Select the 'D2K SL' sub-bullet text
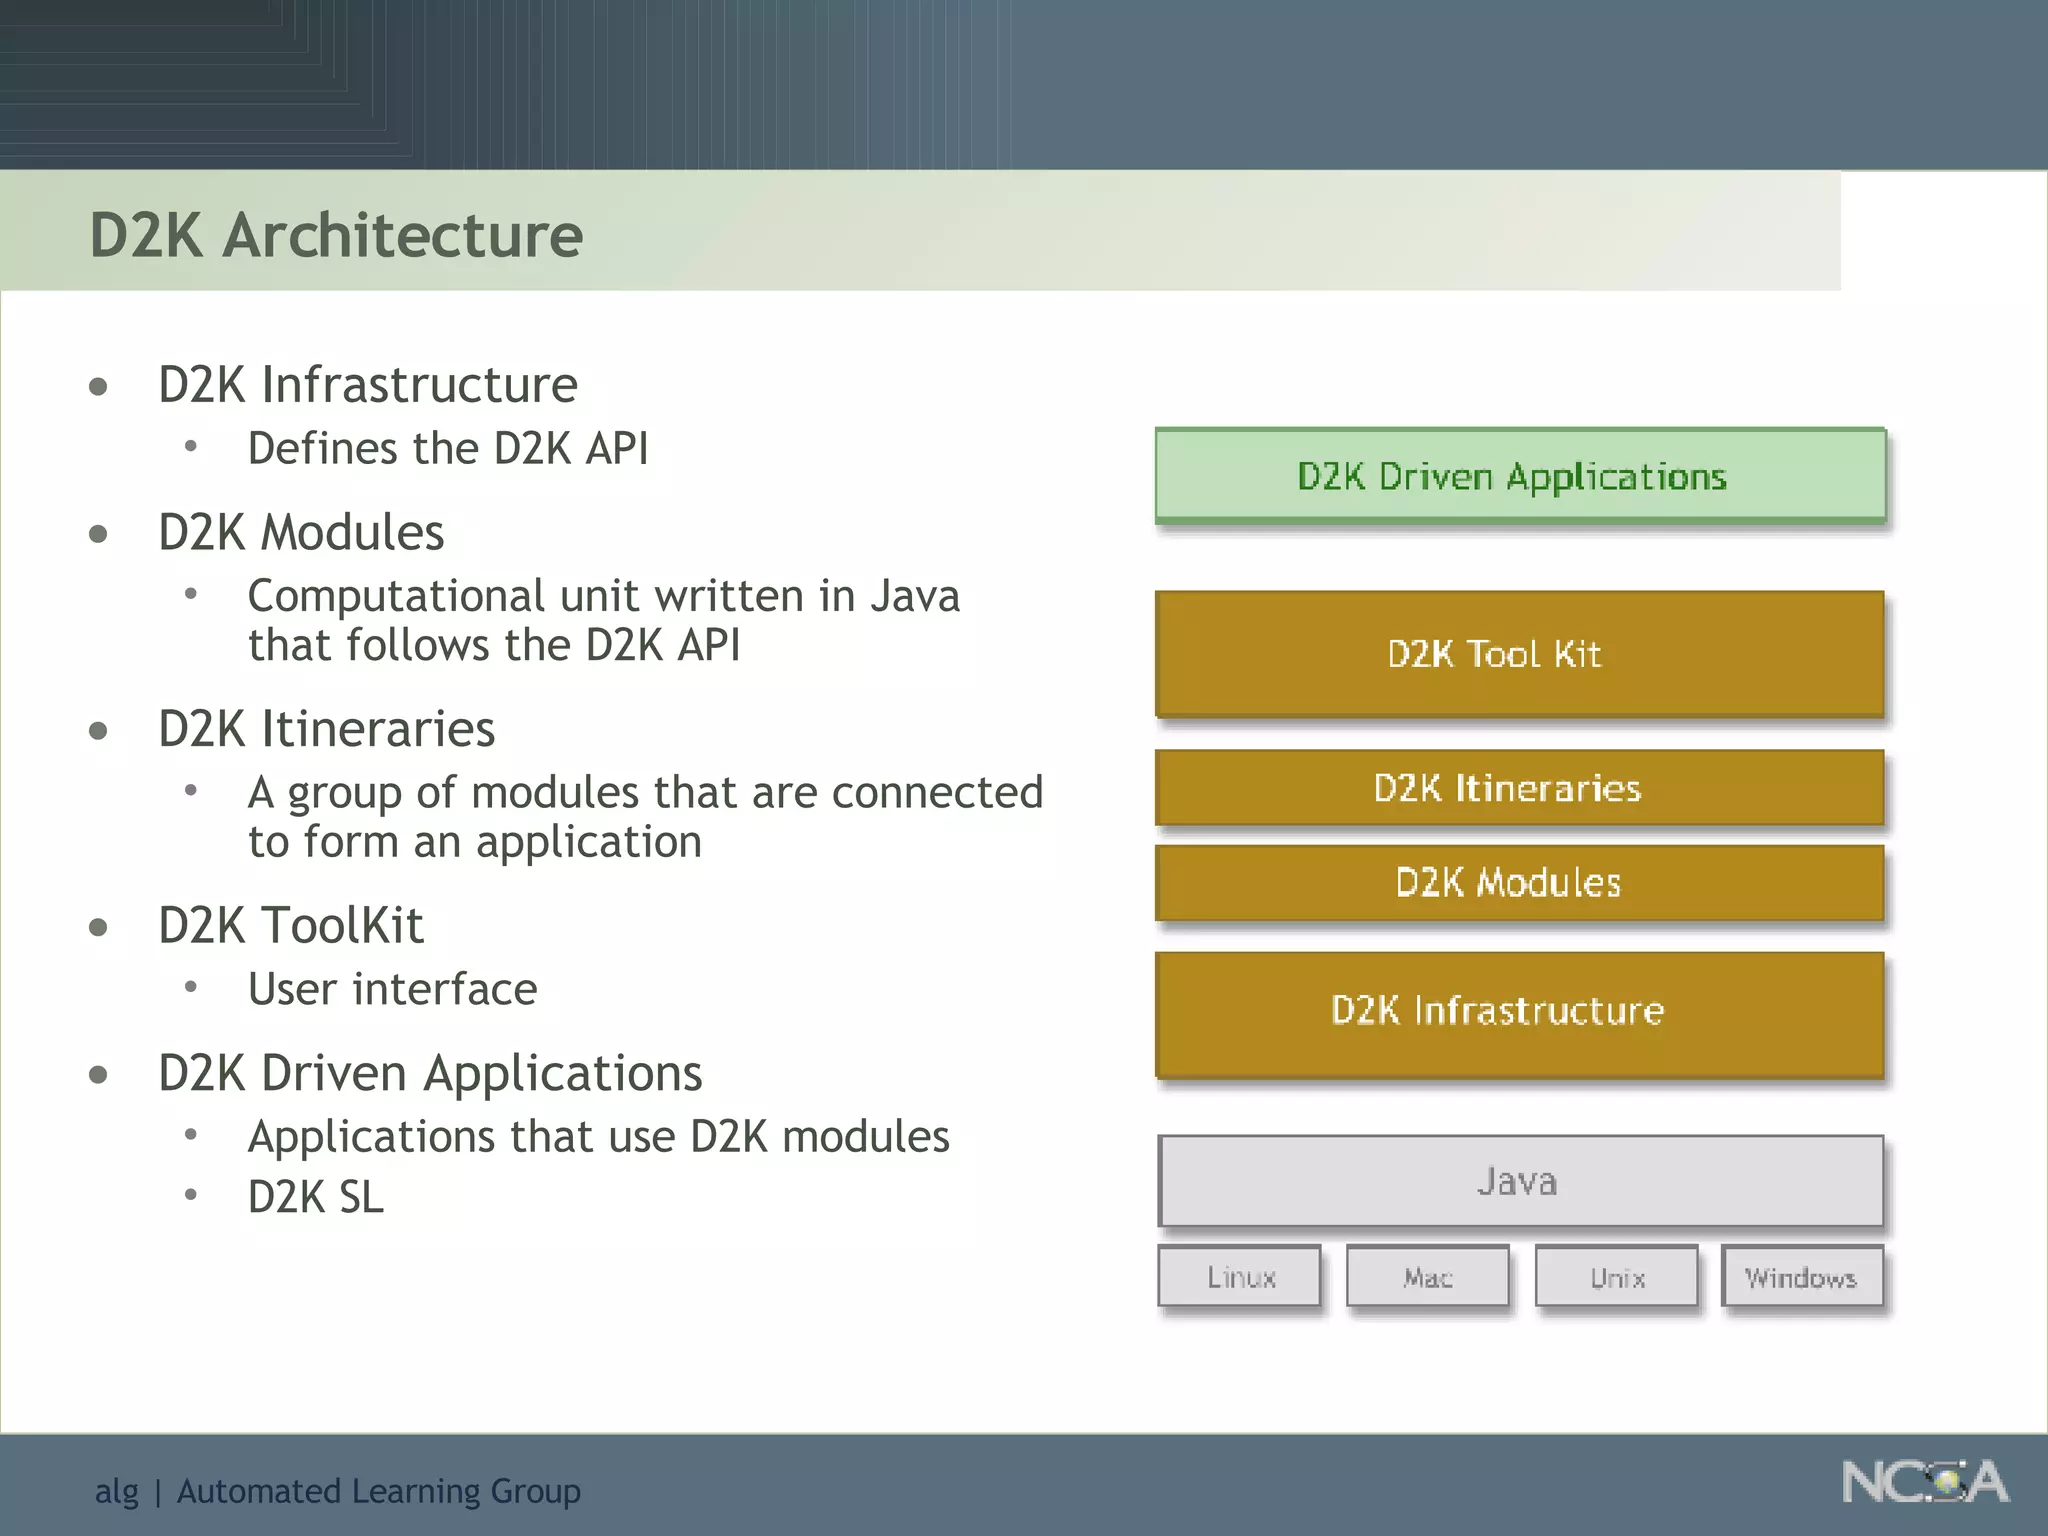The image size is (2048, 1536). point(315,1197)
